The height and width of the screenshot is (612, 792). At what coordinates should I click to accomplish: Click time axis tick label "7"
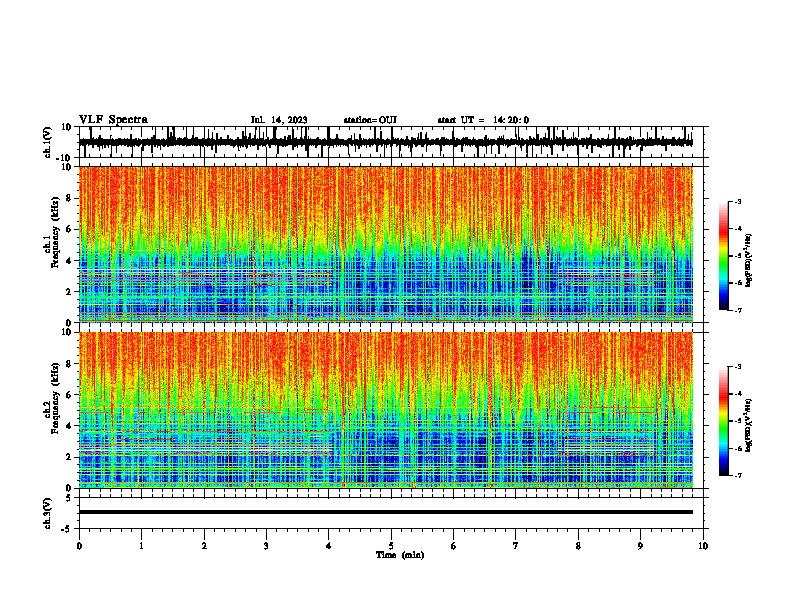[x=516, y=546]
